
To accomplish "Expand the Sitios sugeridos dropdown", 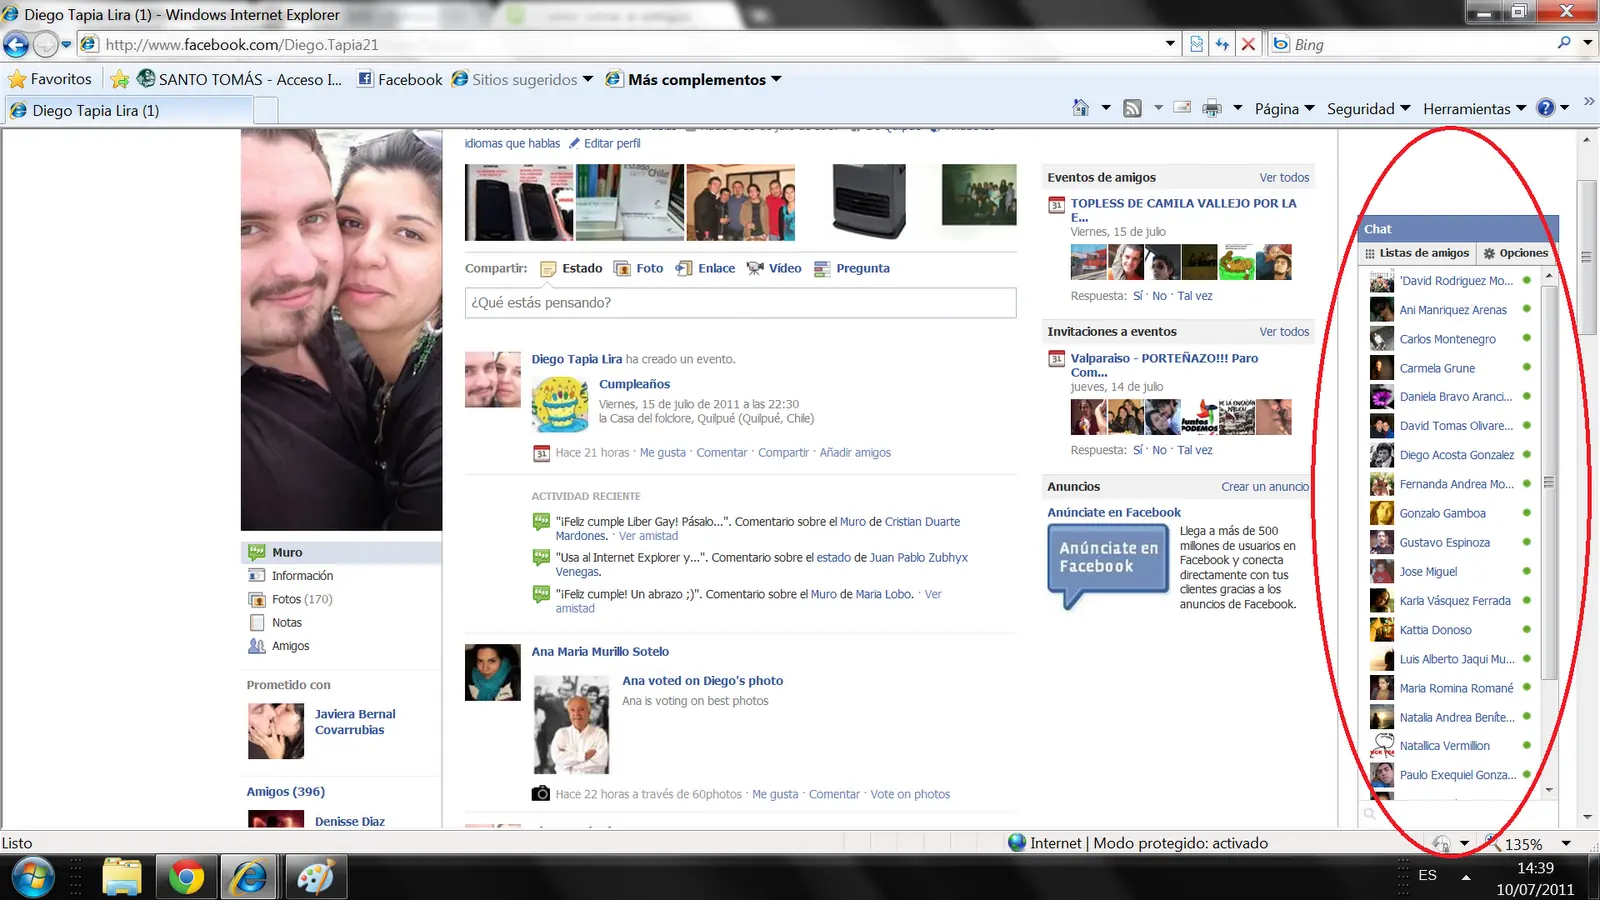I will coord(588,79).
